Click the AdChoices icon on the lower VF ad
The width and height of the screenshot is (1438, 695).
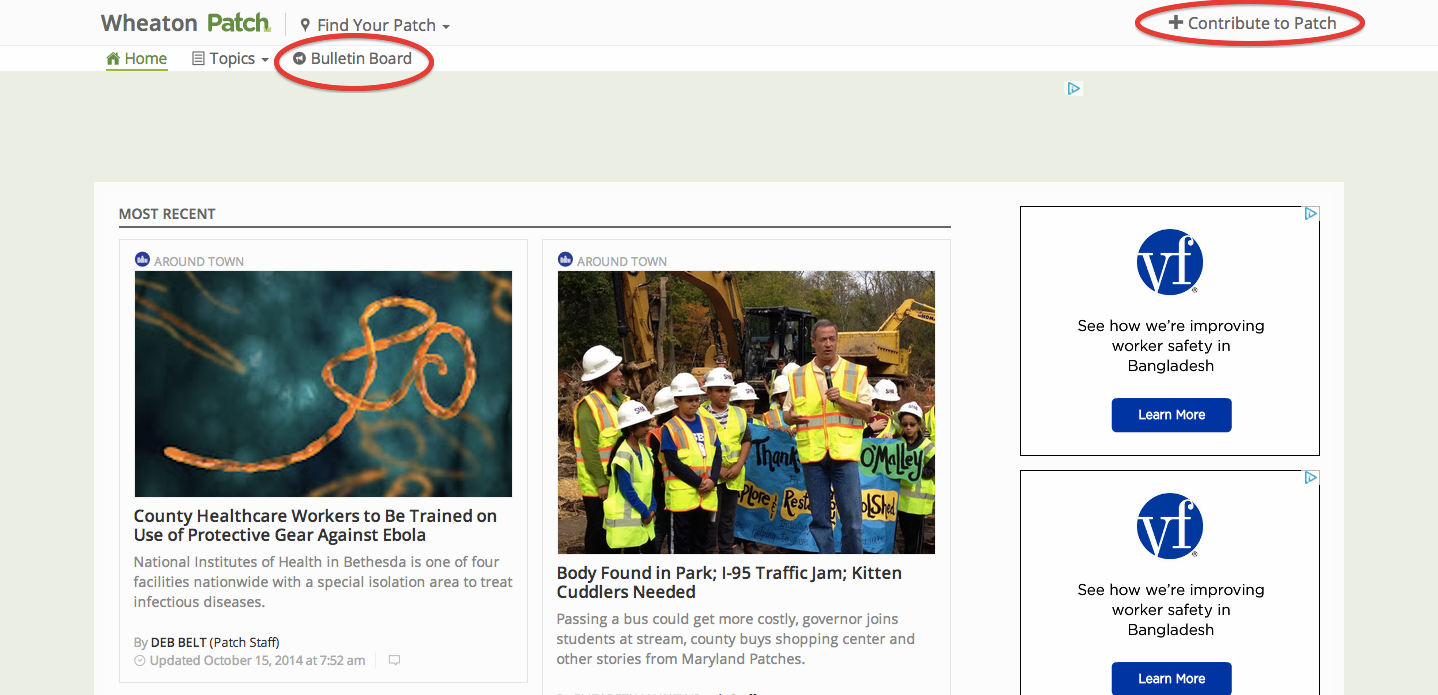[1311, 477]
